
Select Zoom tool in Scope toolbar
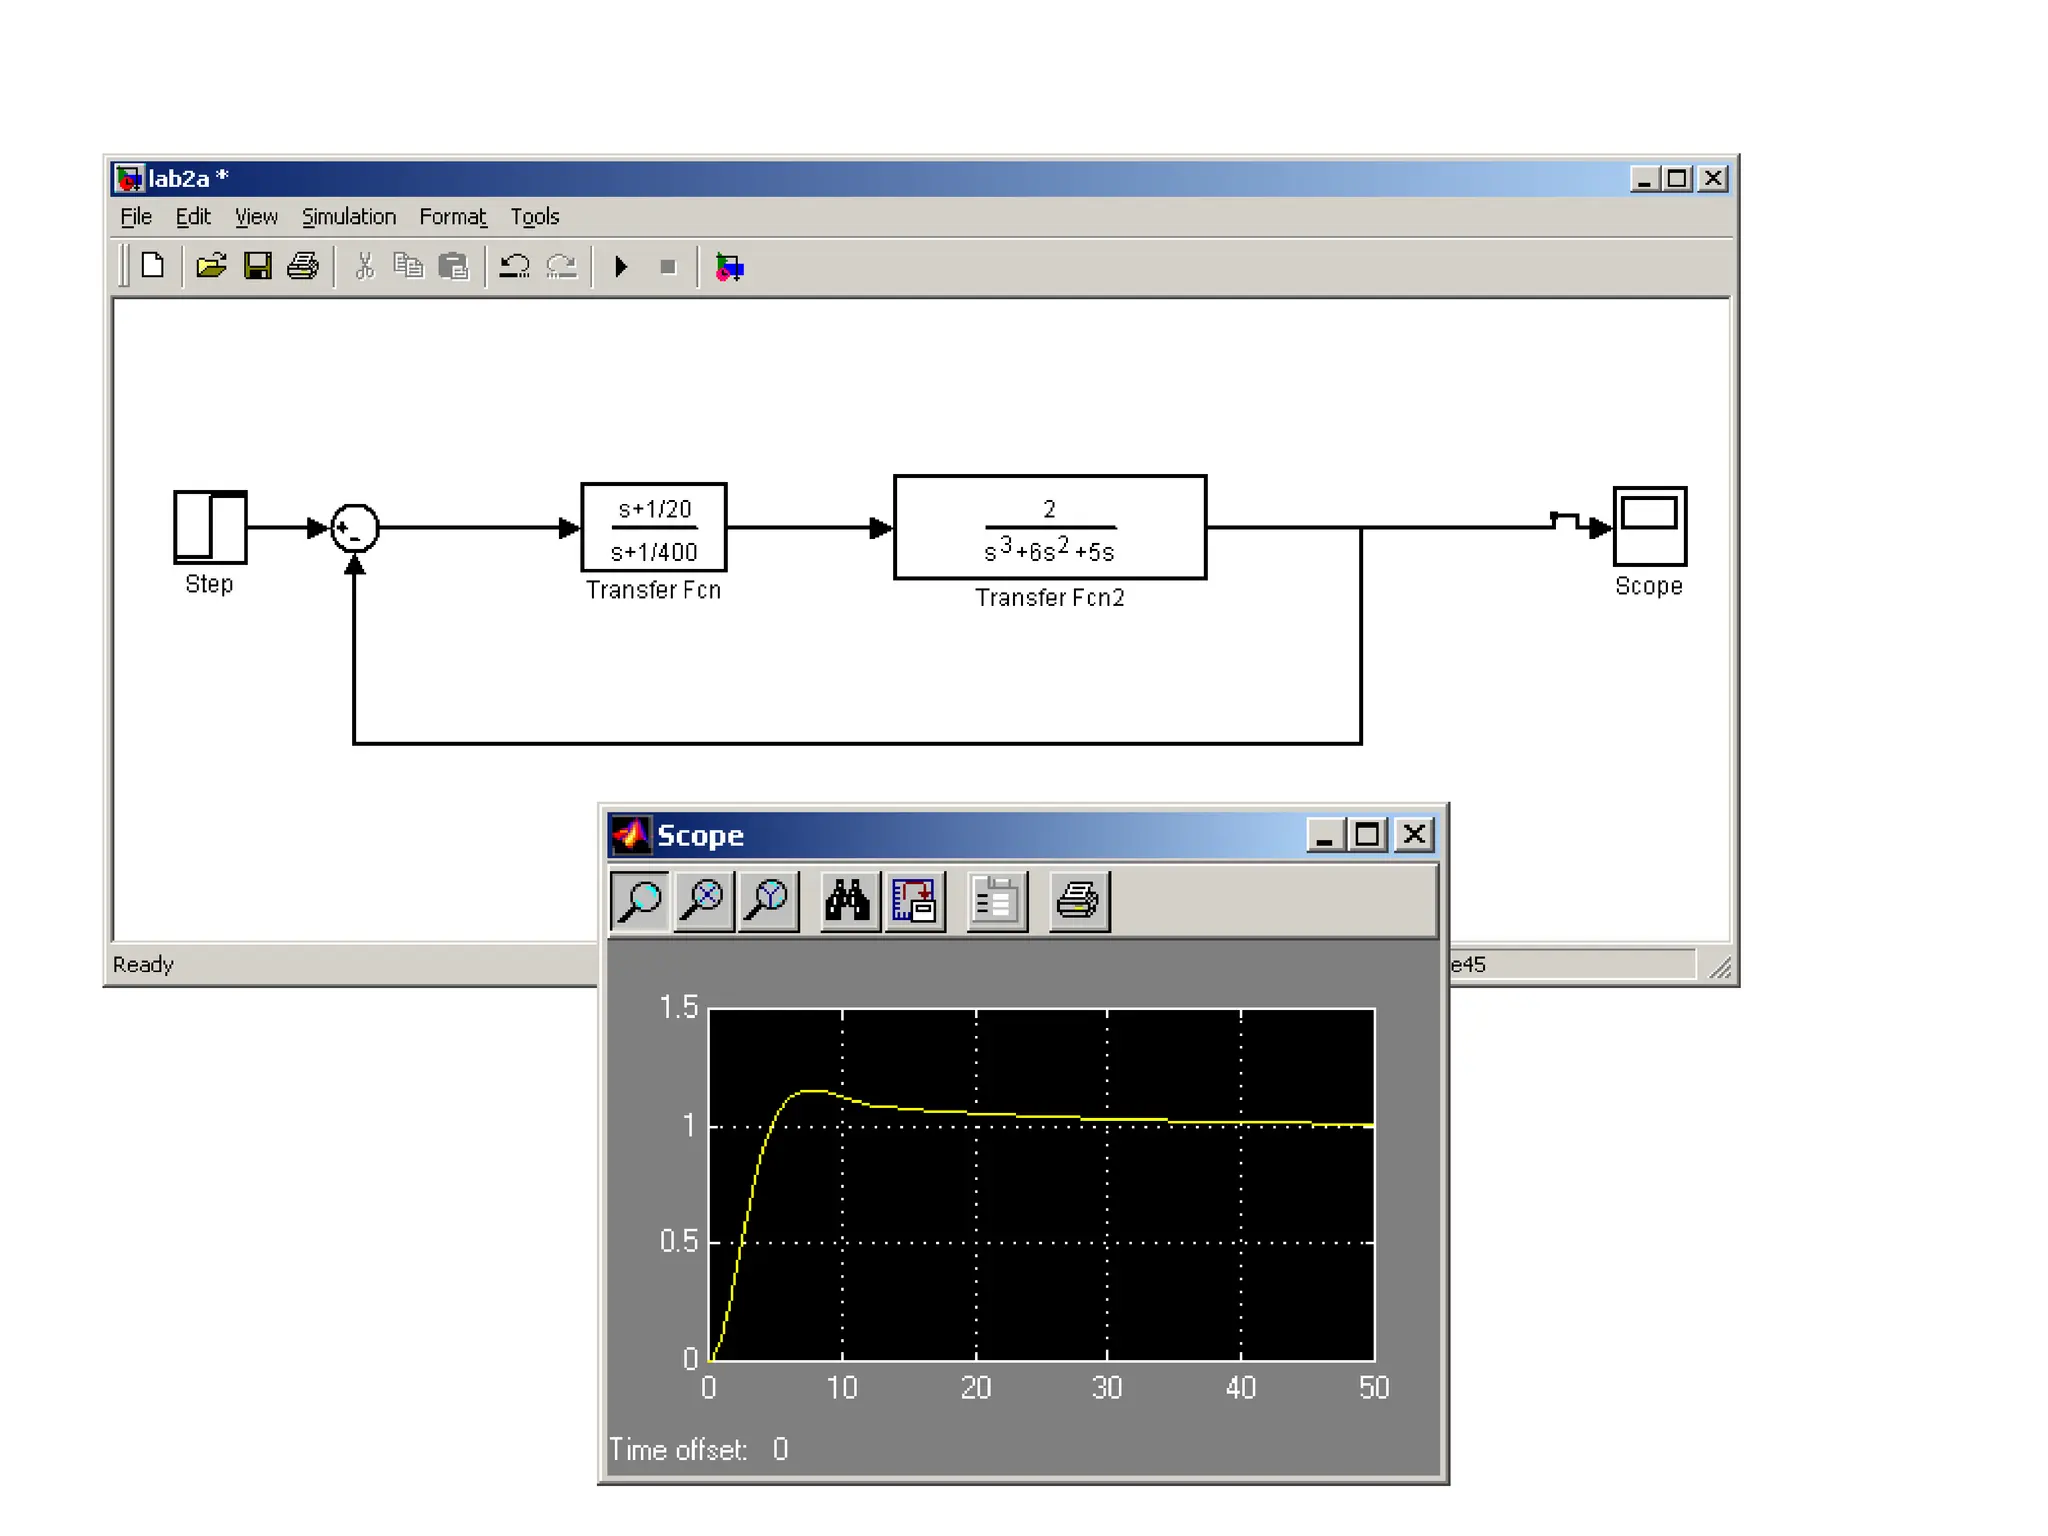[640, 900]
